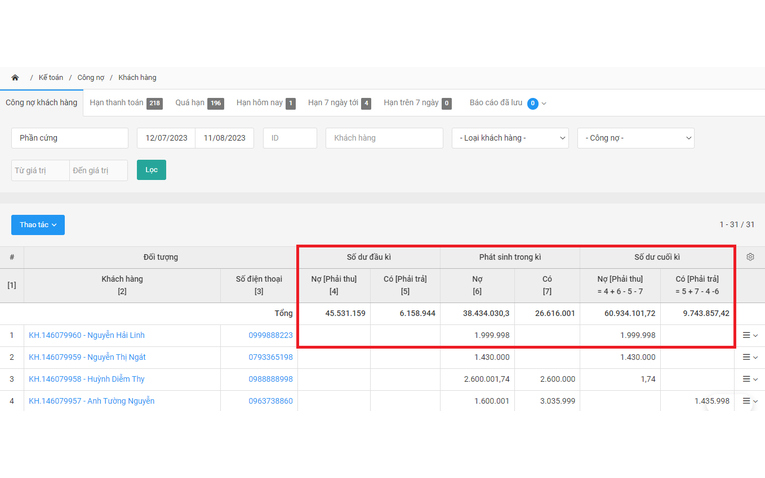Click the Số điện thoại column header
This screenshot has height=478, width=765.
[x=259, y=285]
